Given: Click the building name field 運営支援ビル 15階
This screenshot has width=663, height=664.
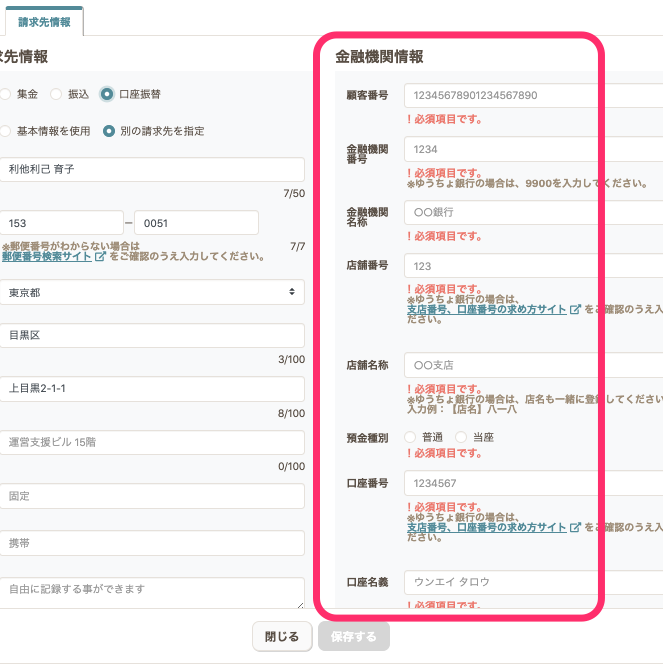Looking at the screenshot, I should tap(152, 442).
